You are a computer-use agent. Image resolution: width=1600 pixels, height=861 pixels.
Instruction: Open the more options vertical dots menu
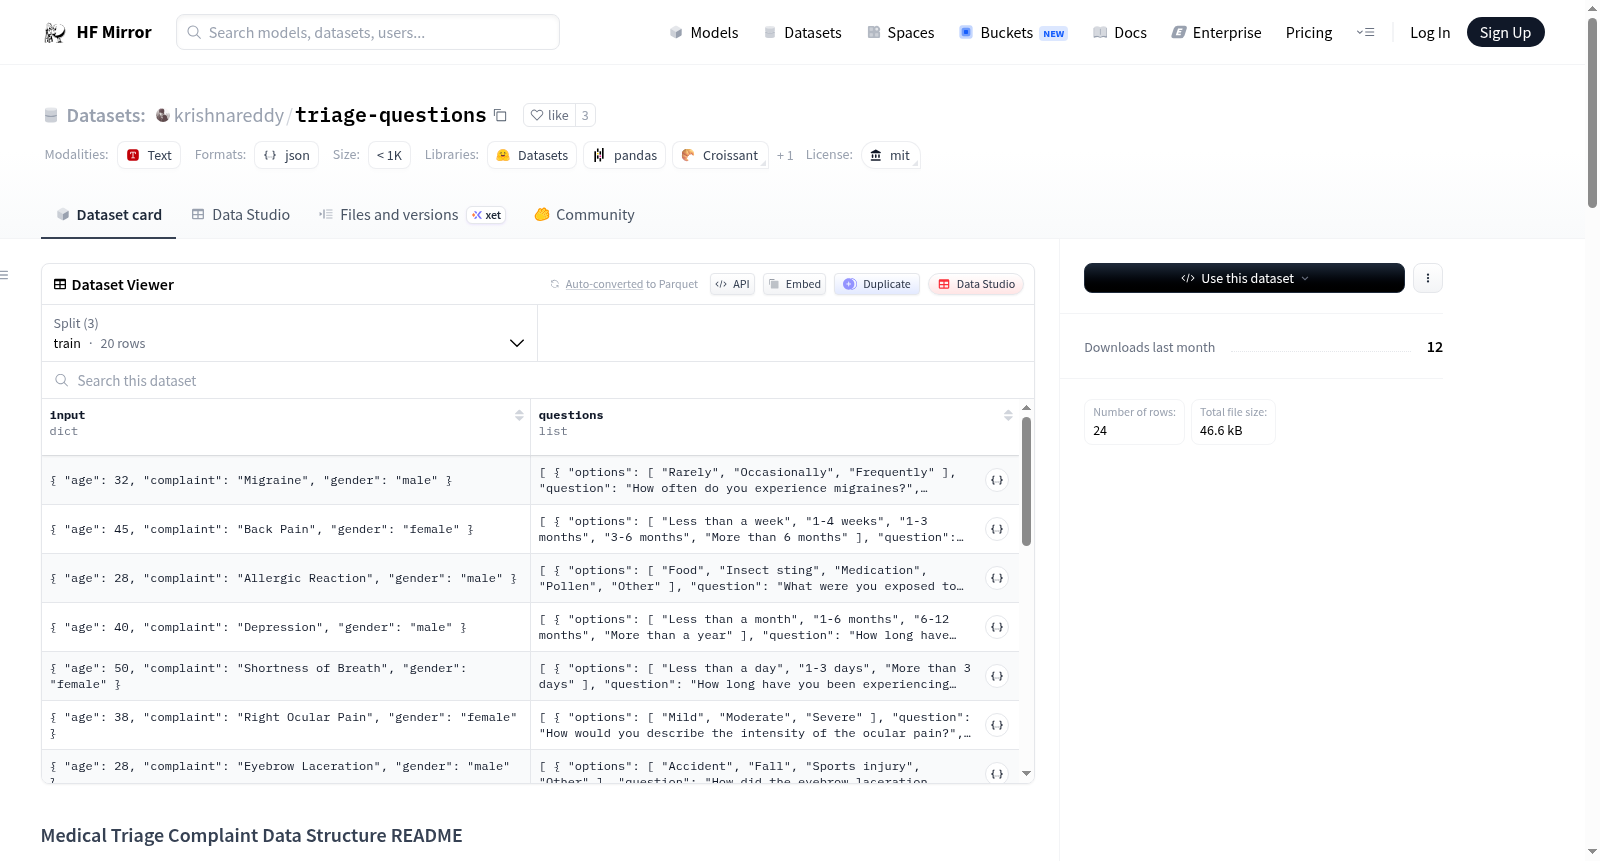tap(1428, 278)
